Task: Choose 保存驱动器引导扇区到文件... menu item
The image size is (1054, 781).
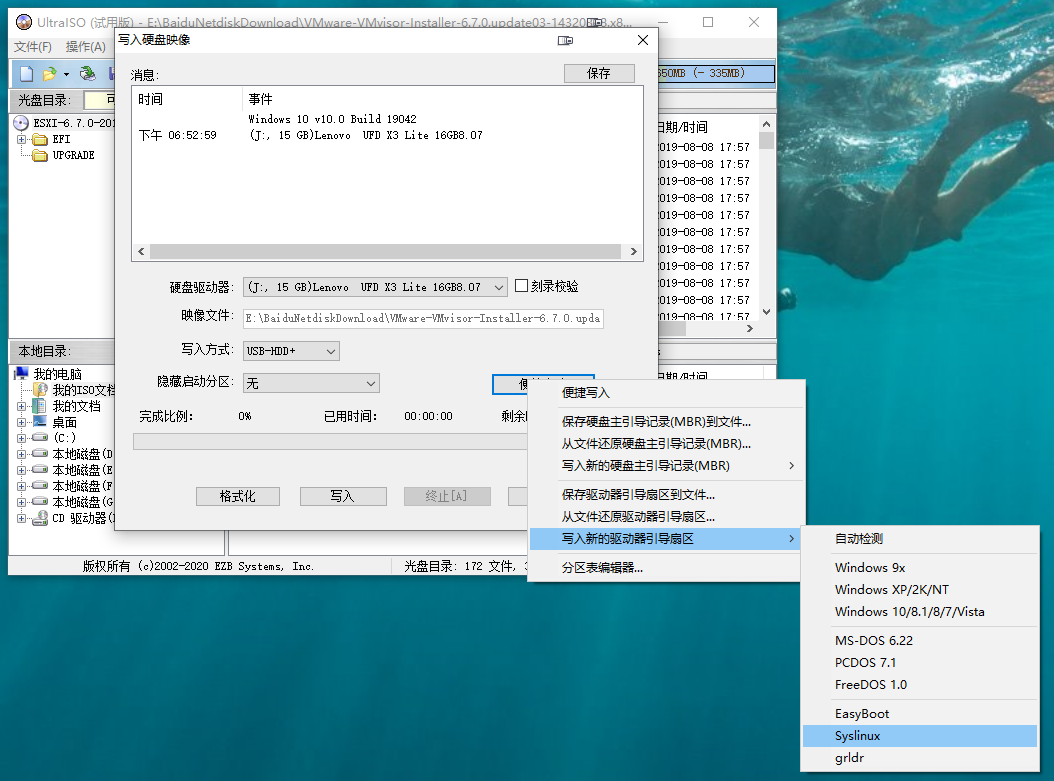Action: tap(666, 495)
